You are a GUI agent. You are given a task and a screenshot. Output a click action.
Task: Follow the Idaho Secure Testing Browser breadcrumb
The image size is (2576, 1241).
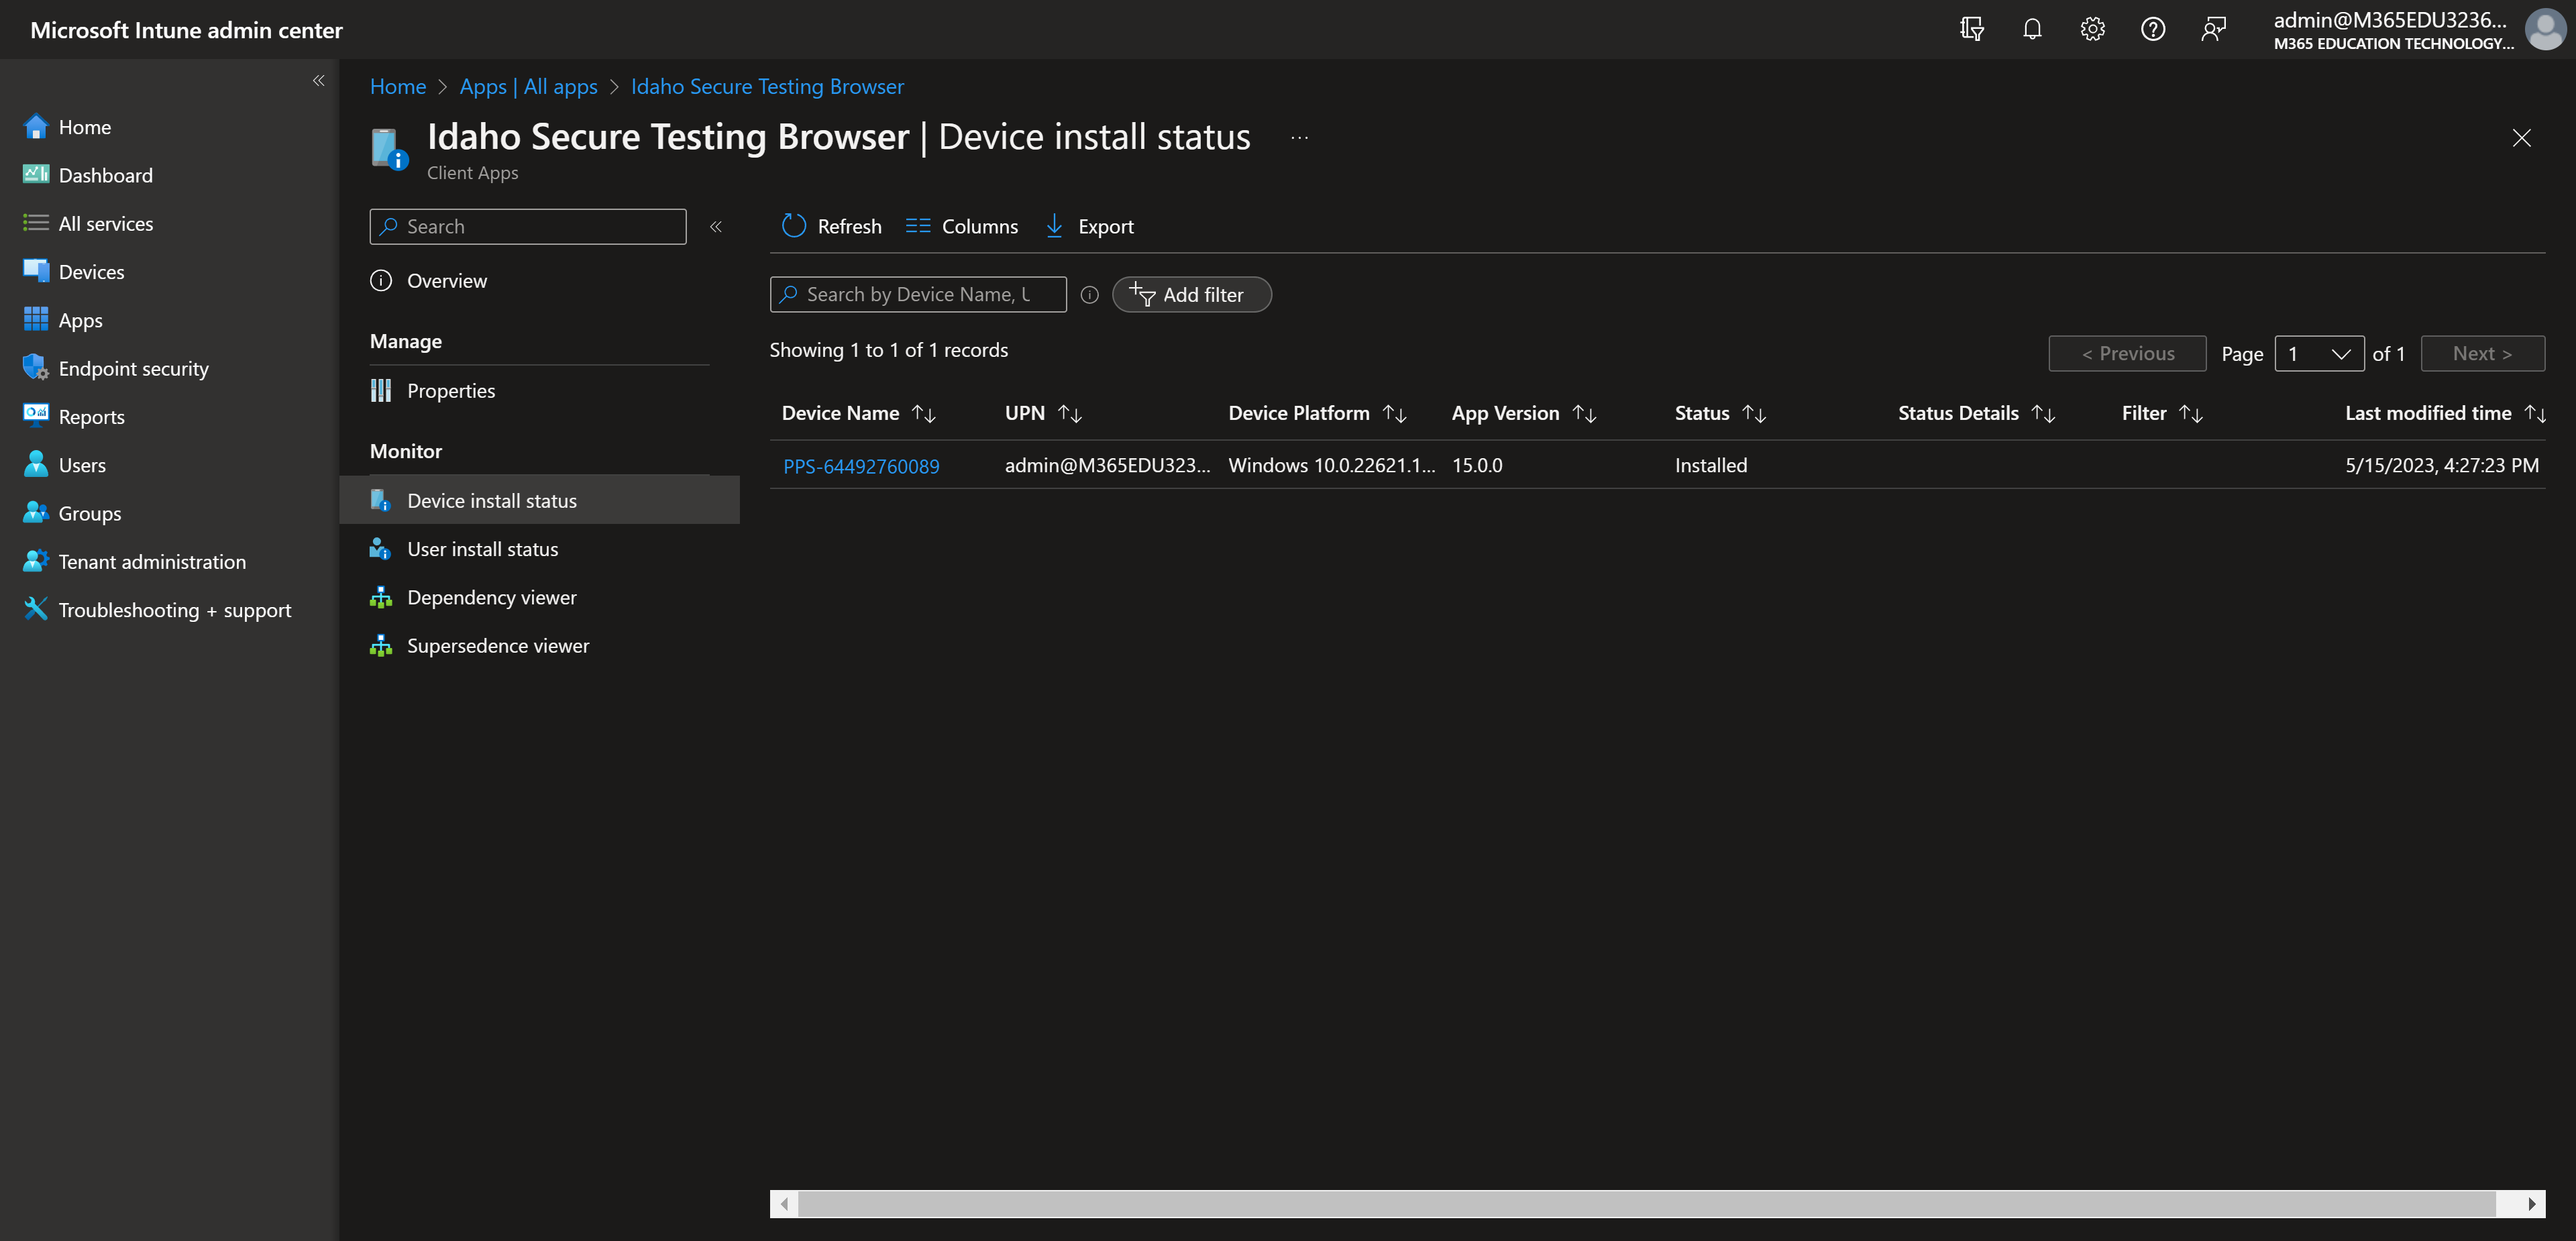(x=767, y=86)
